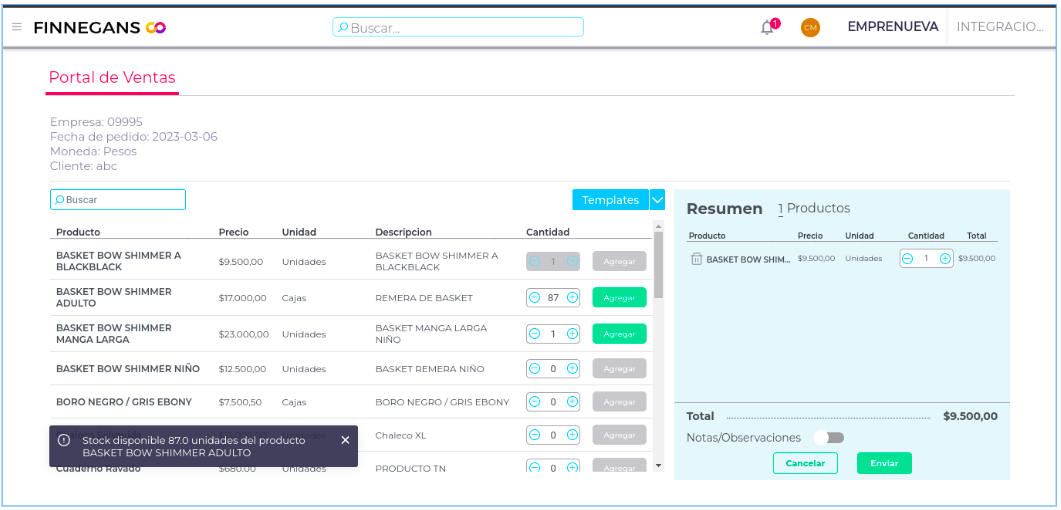Click the Enviar button

pyautogui.click(x=884, y=463)
